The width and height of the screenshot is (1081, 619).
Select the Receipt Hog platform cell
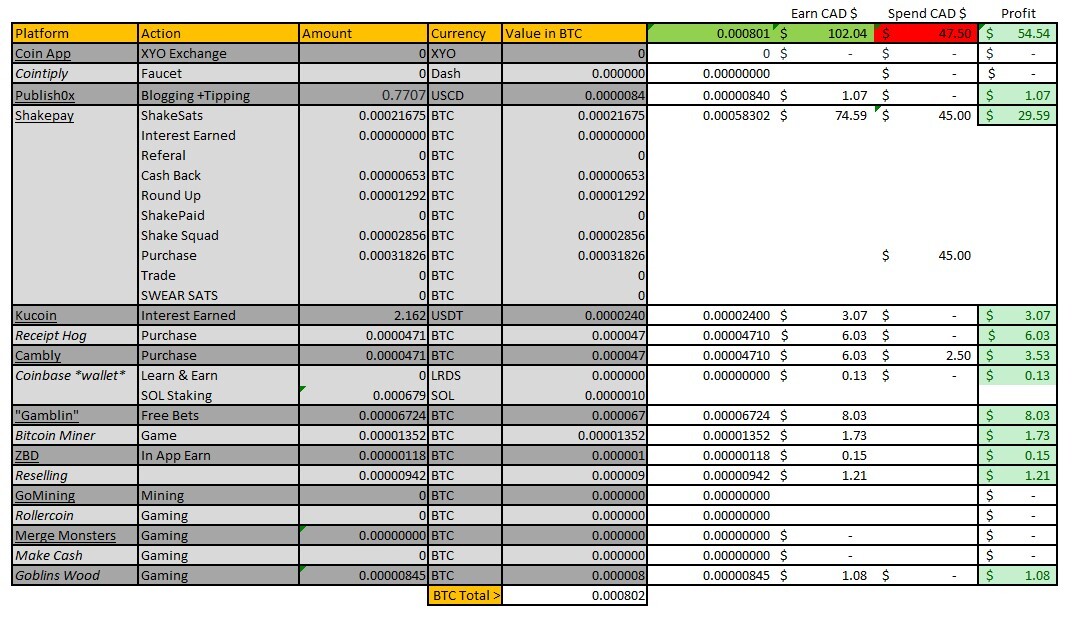[75, 336]
